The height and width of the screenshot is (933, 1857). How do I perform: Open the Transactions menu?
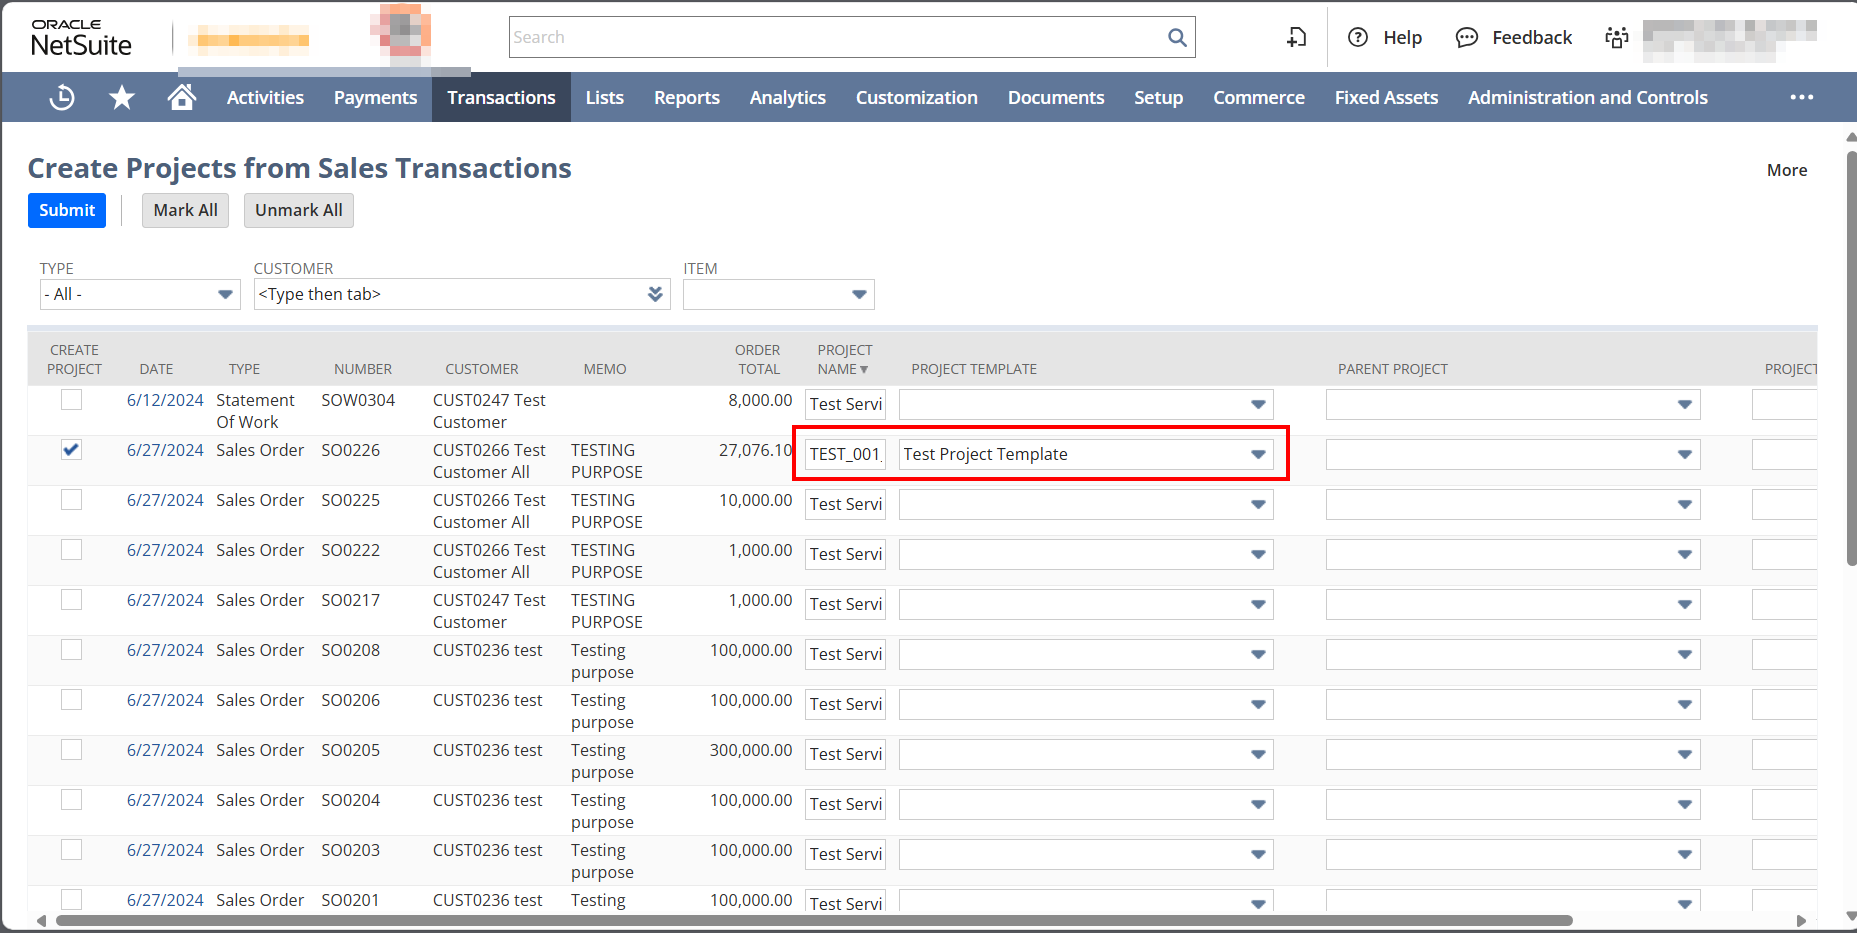[x=501, y=97]
